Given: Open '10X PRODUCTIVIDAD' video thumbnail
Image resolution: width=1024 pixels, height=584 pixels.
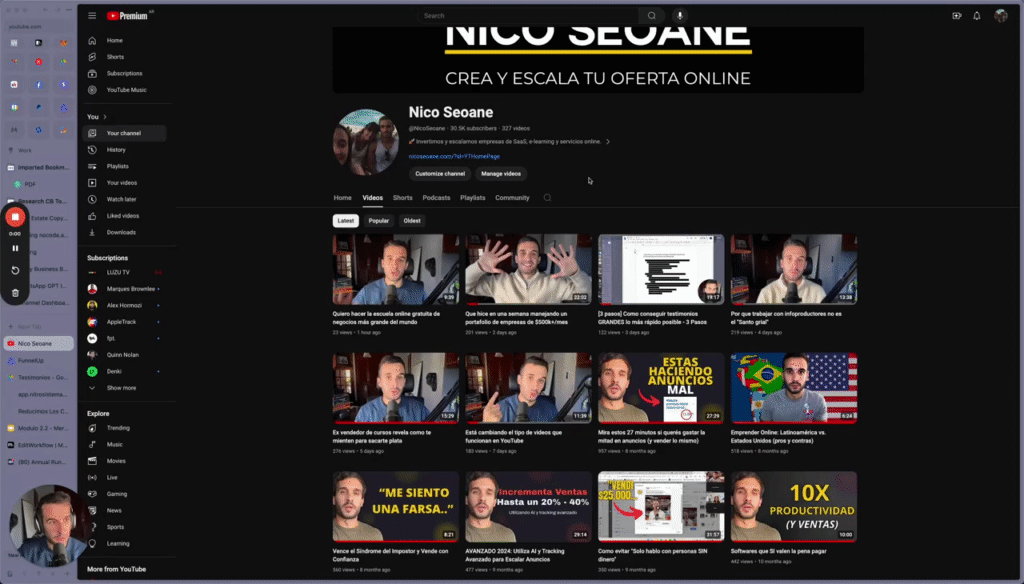Looking at the screenshot, I should (793, 507).
